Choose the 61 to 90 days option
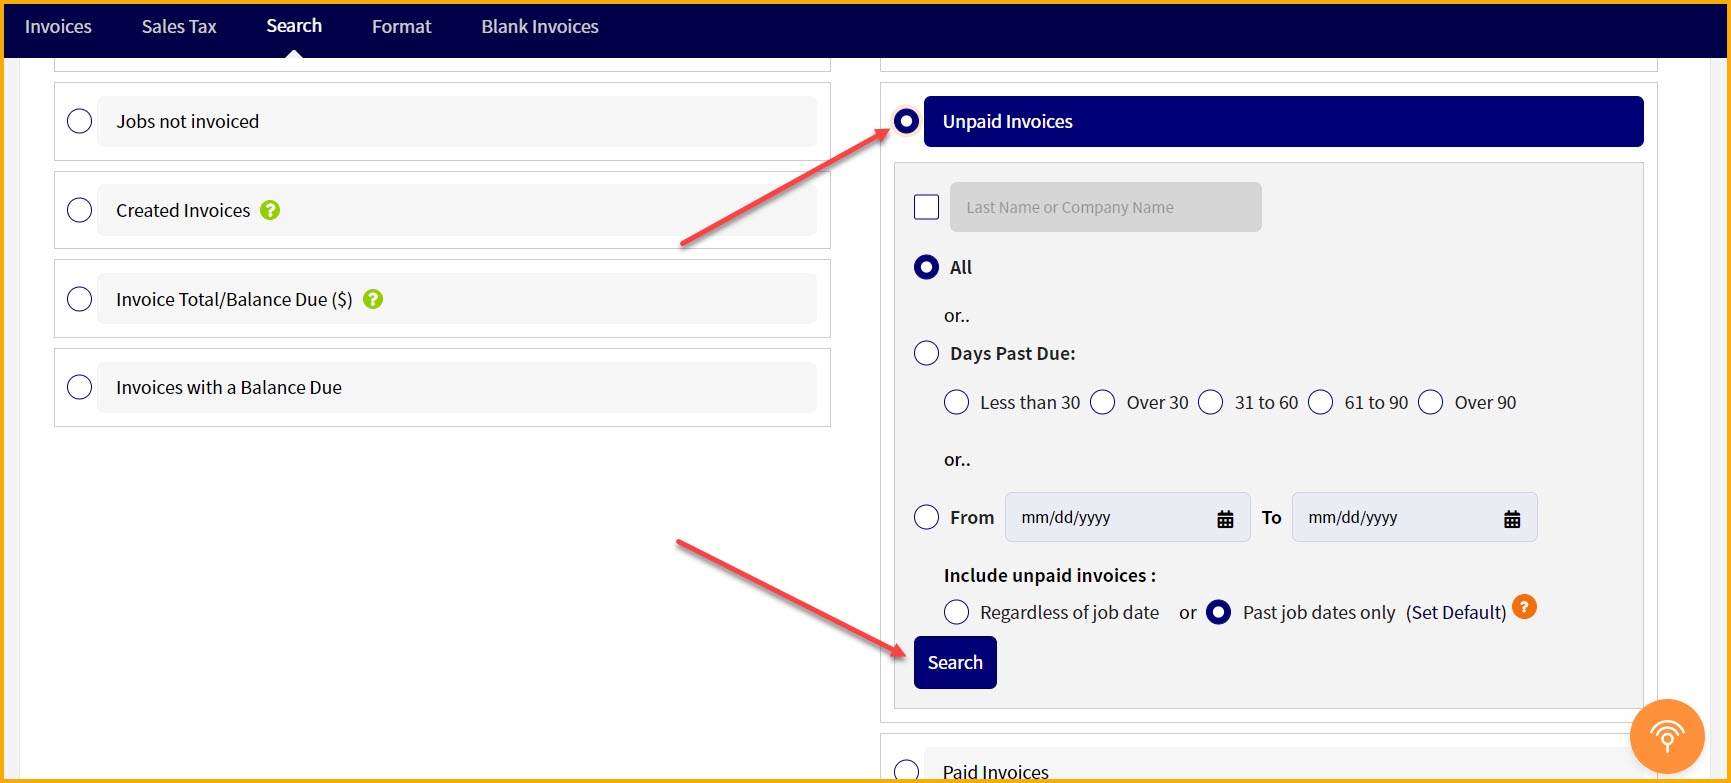Screen dimensions: 1731x783 click(1321, 402)
